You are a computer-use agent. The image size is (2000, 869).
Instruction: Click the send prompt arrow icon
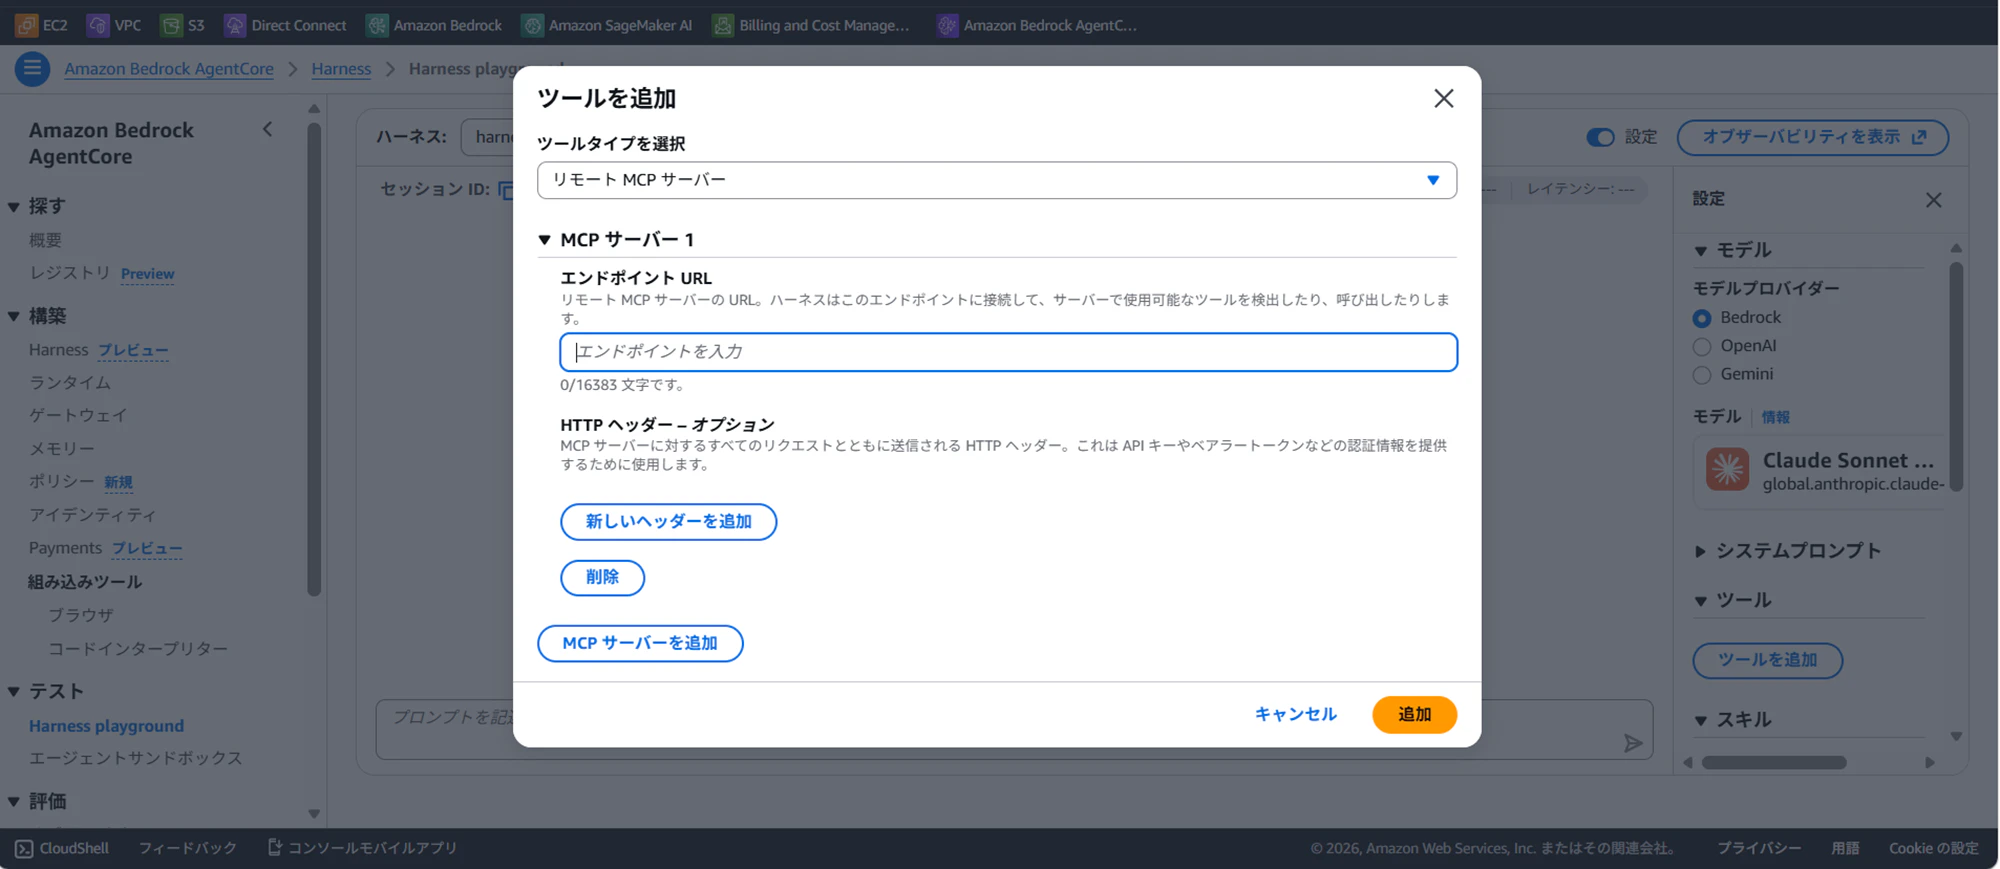click(x=1632, y=743)
